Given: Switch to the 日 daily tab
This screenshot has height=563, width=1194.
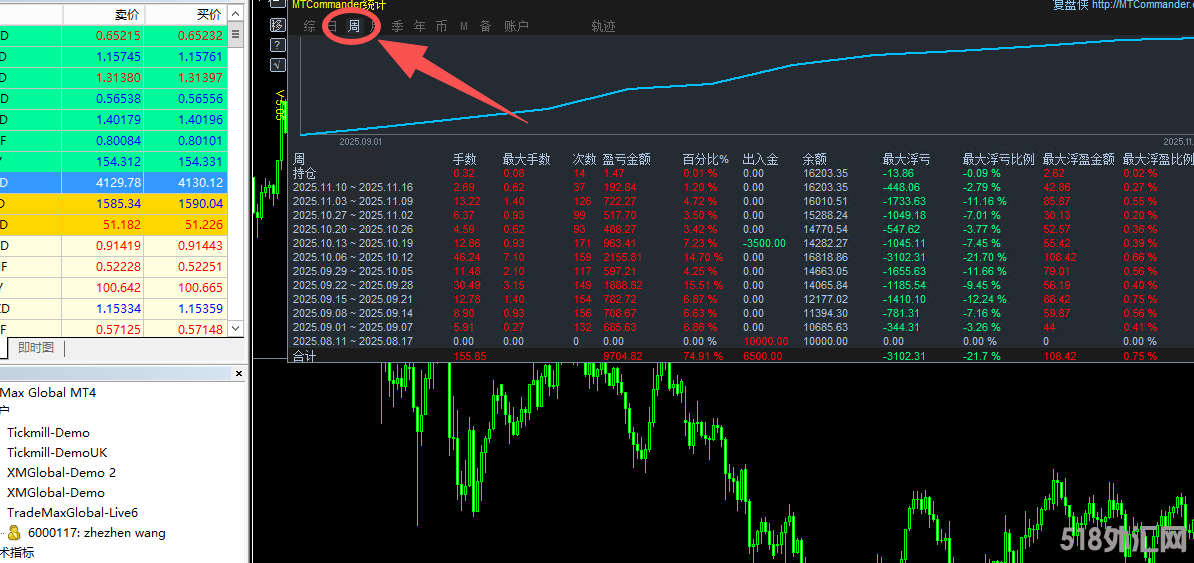Looking at the screenshot, I should click(x=332, y=27).
